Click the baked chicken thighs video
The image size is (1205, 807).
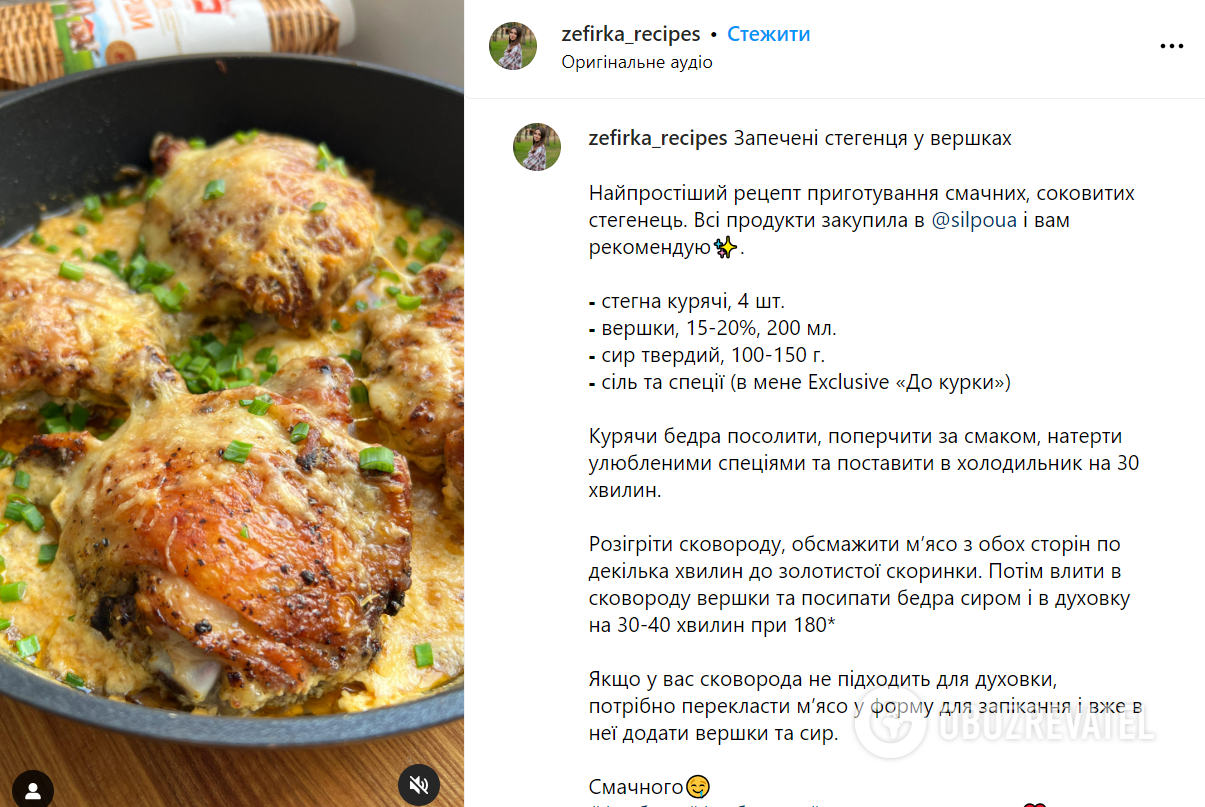click(232, 403)
